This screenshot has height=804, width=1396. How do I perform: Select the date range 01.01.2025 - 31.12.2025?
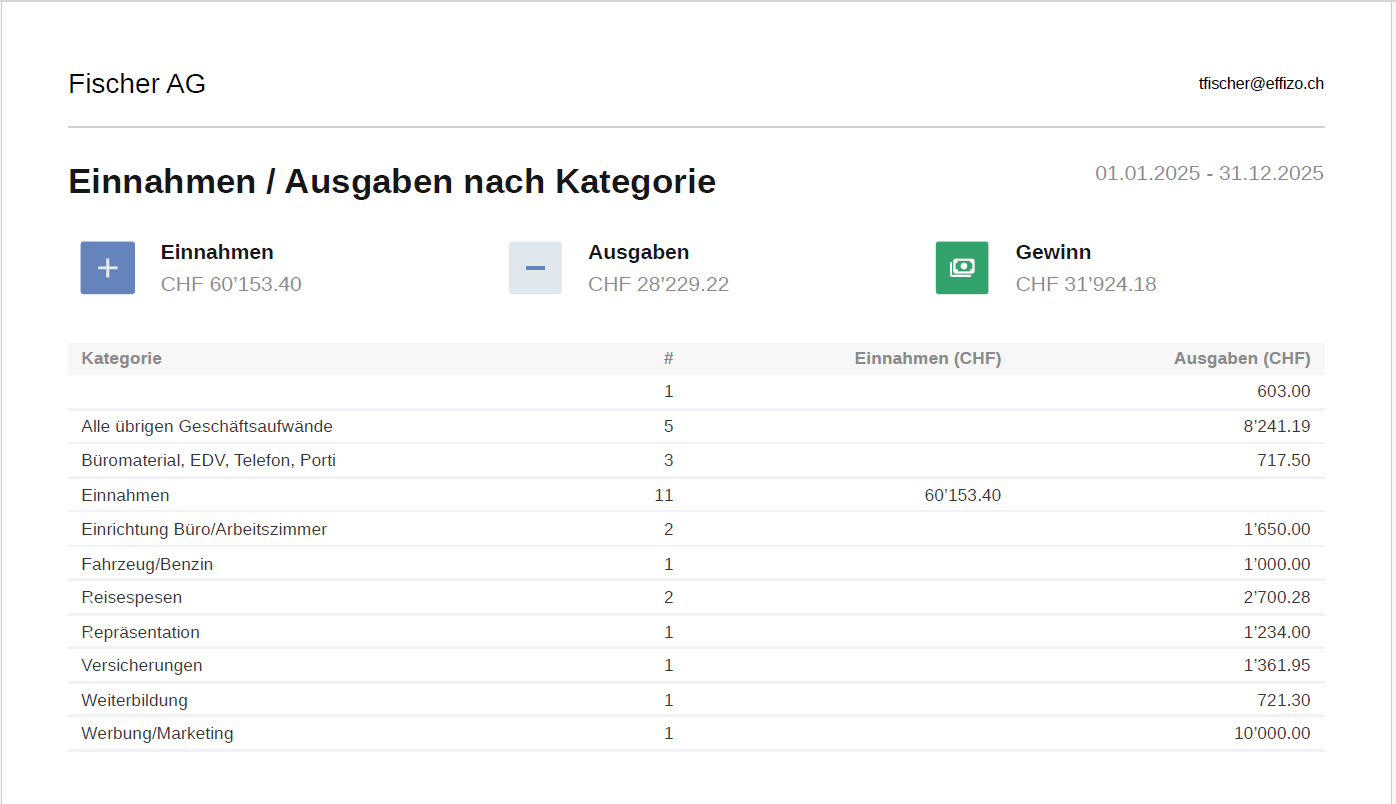1209,173
